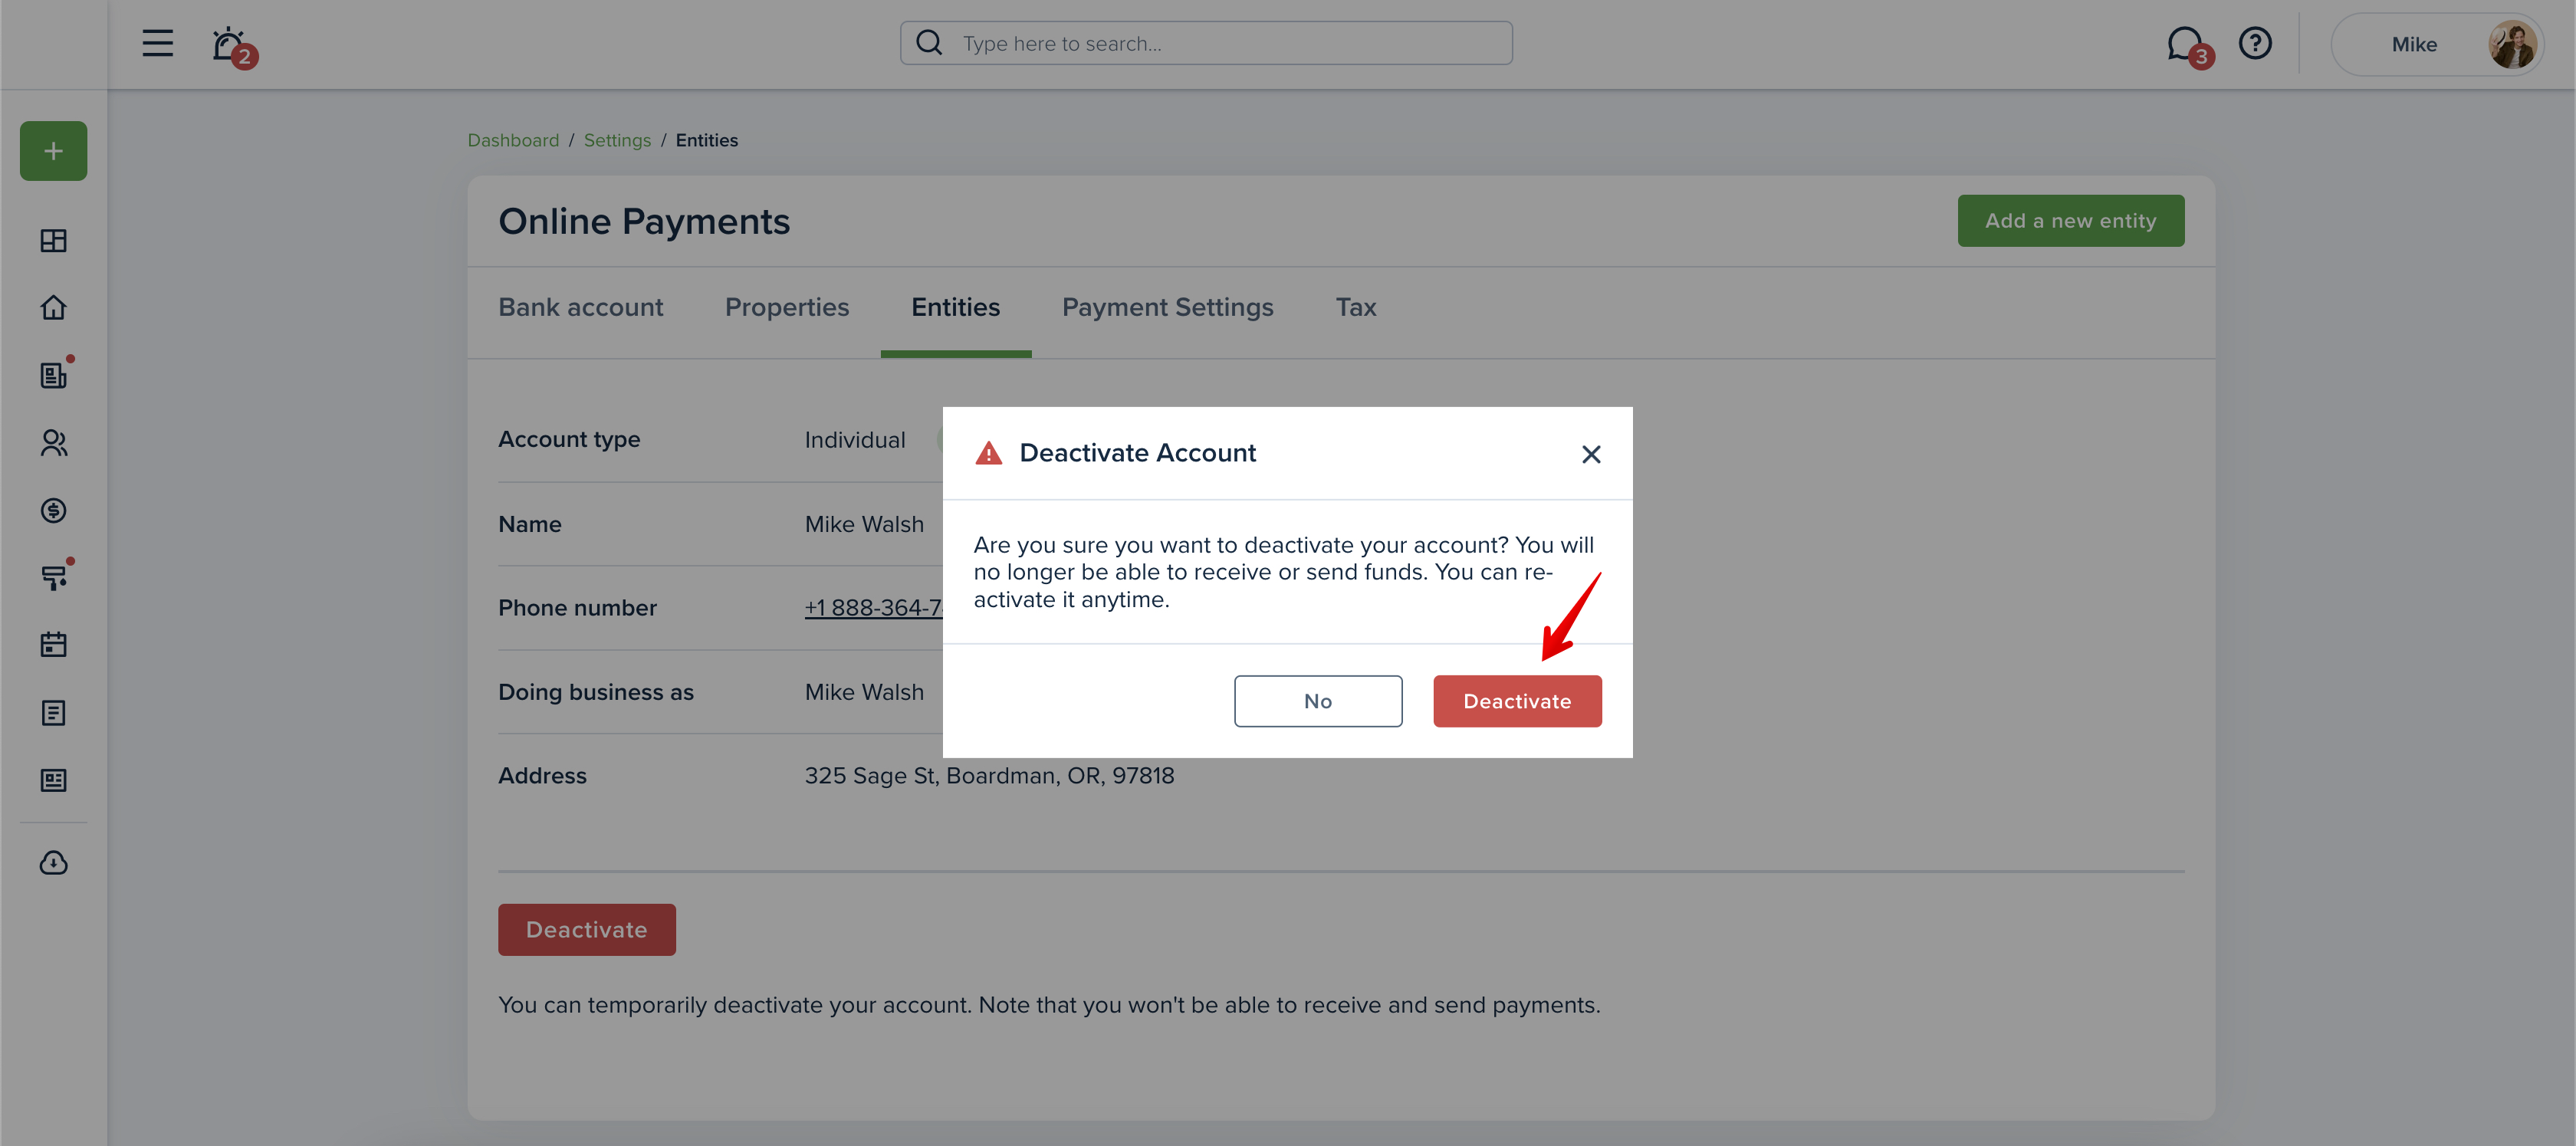Open the chat messages icon
The height and width of the screenshot is (1146, 2576).
tap(2186, 44)
